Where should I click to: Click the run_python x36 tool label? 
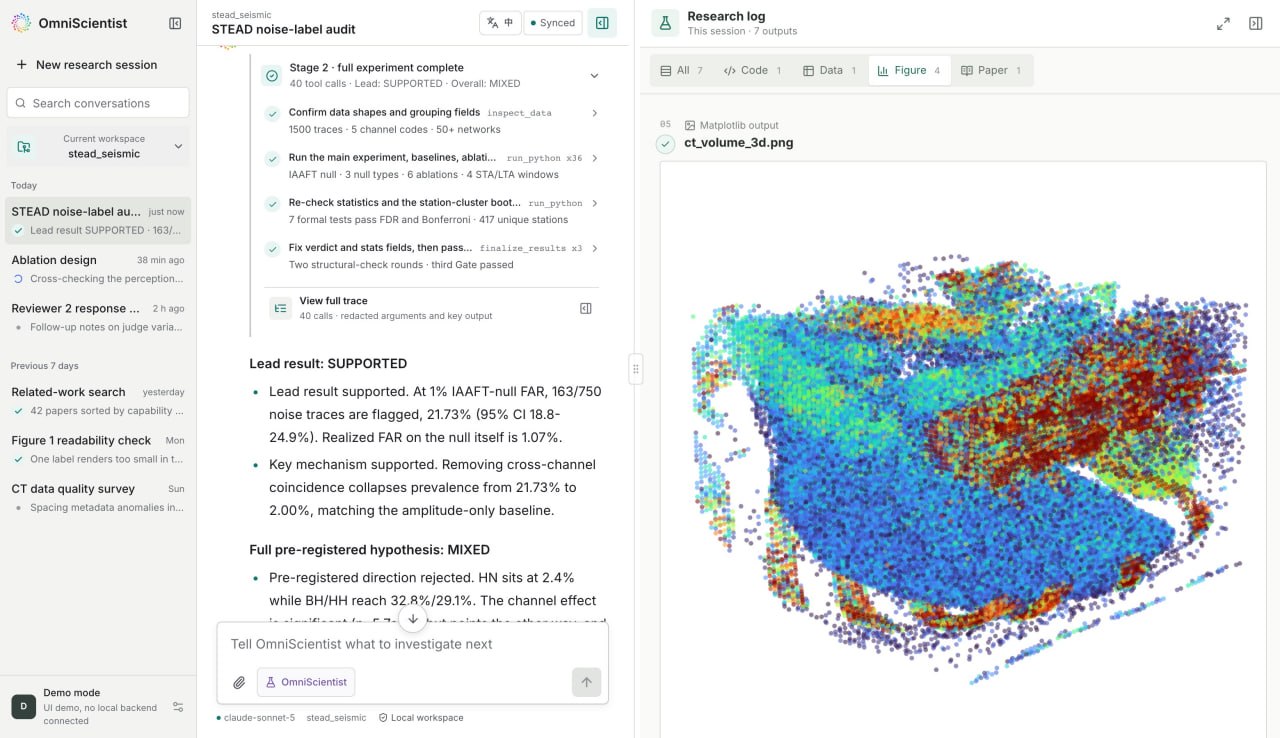(544, 158)
